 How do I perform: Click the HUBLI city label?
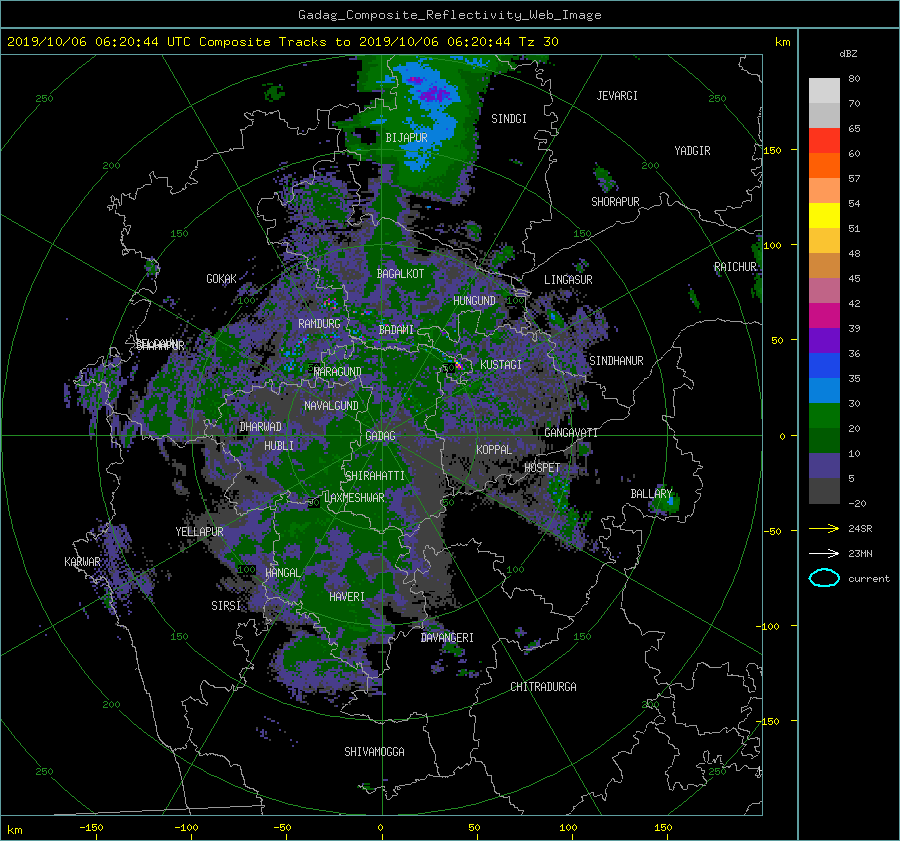(x=279, y=446)
